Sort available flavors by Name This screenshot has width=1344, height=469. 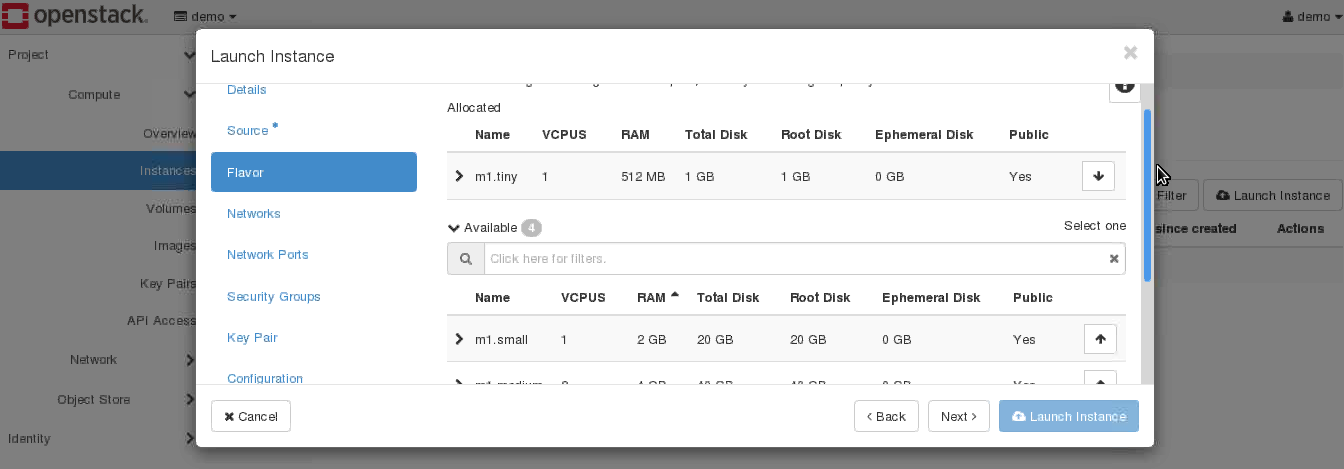point(492,297)
